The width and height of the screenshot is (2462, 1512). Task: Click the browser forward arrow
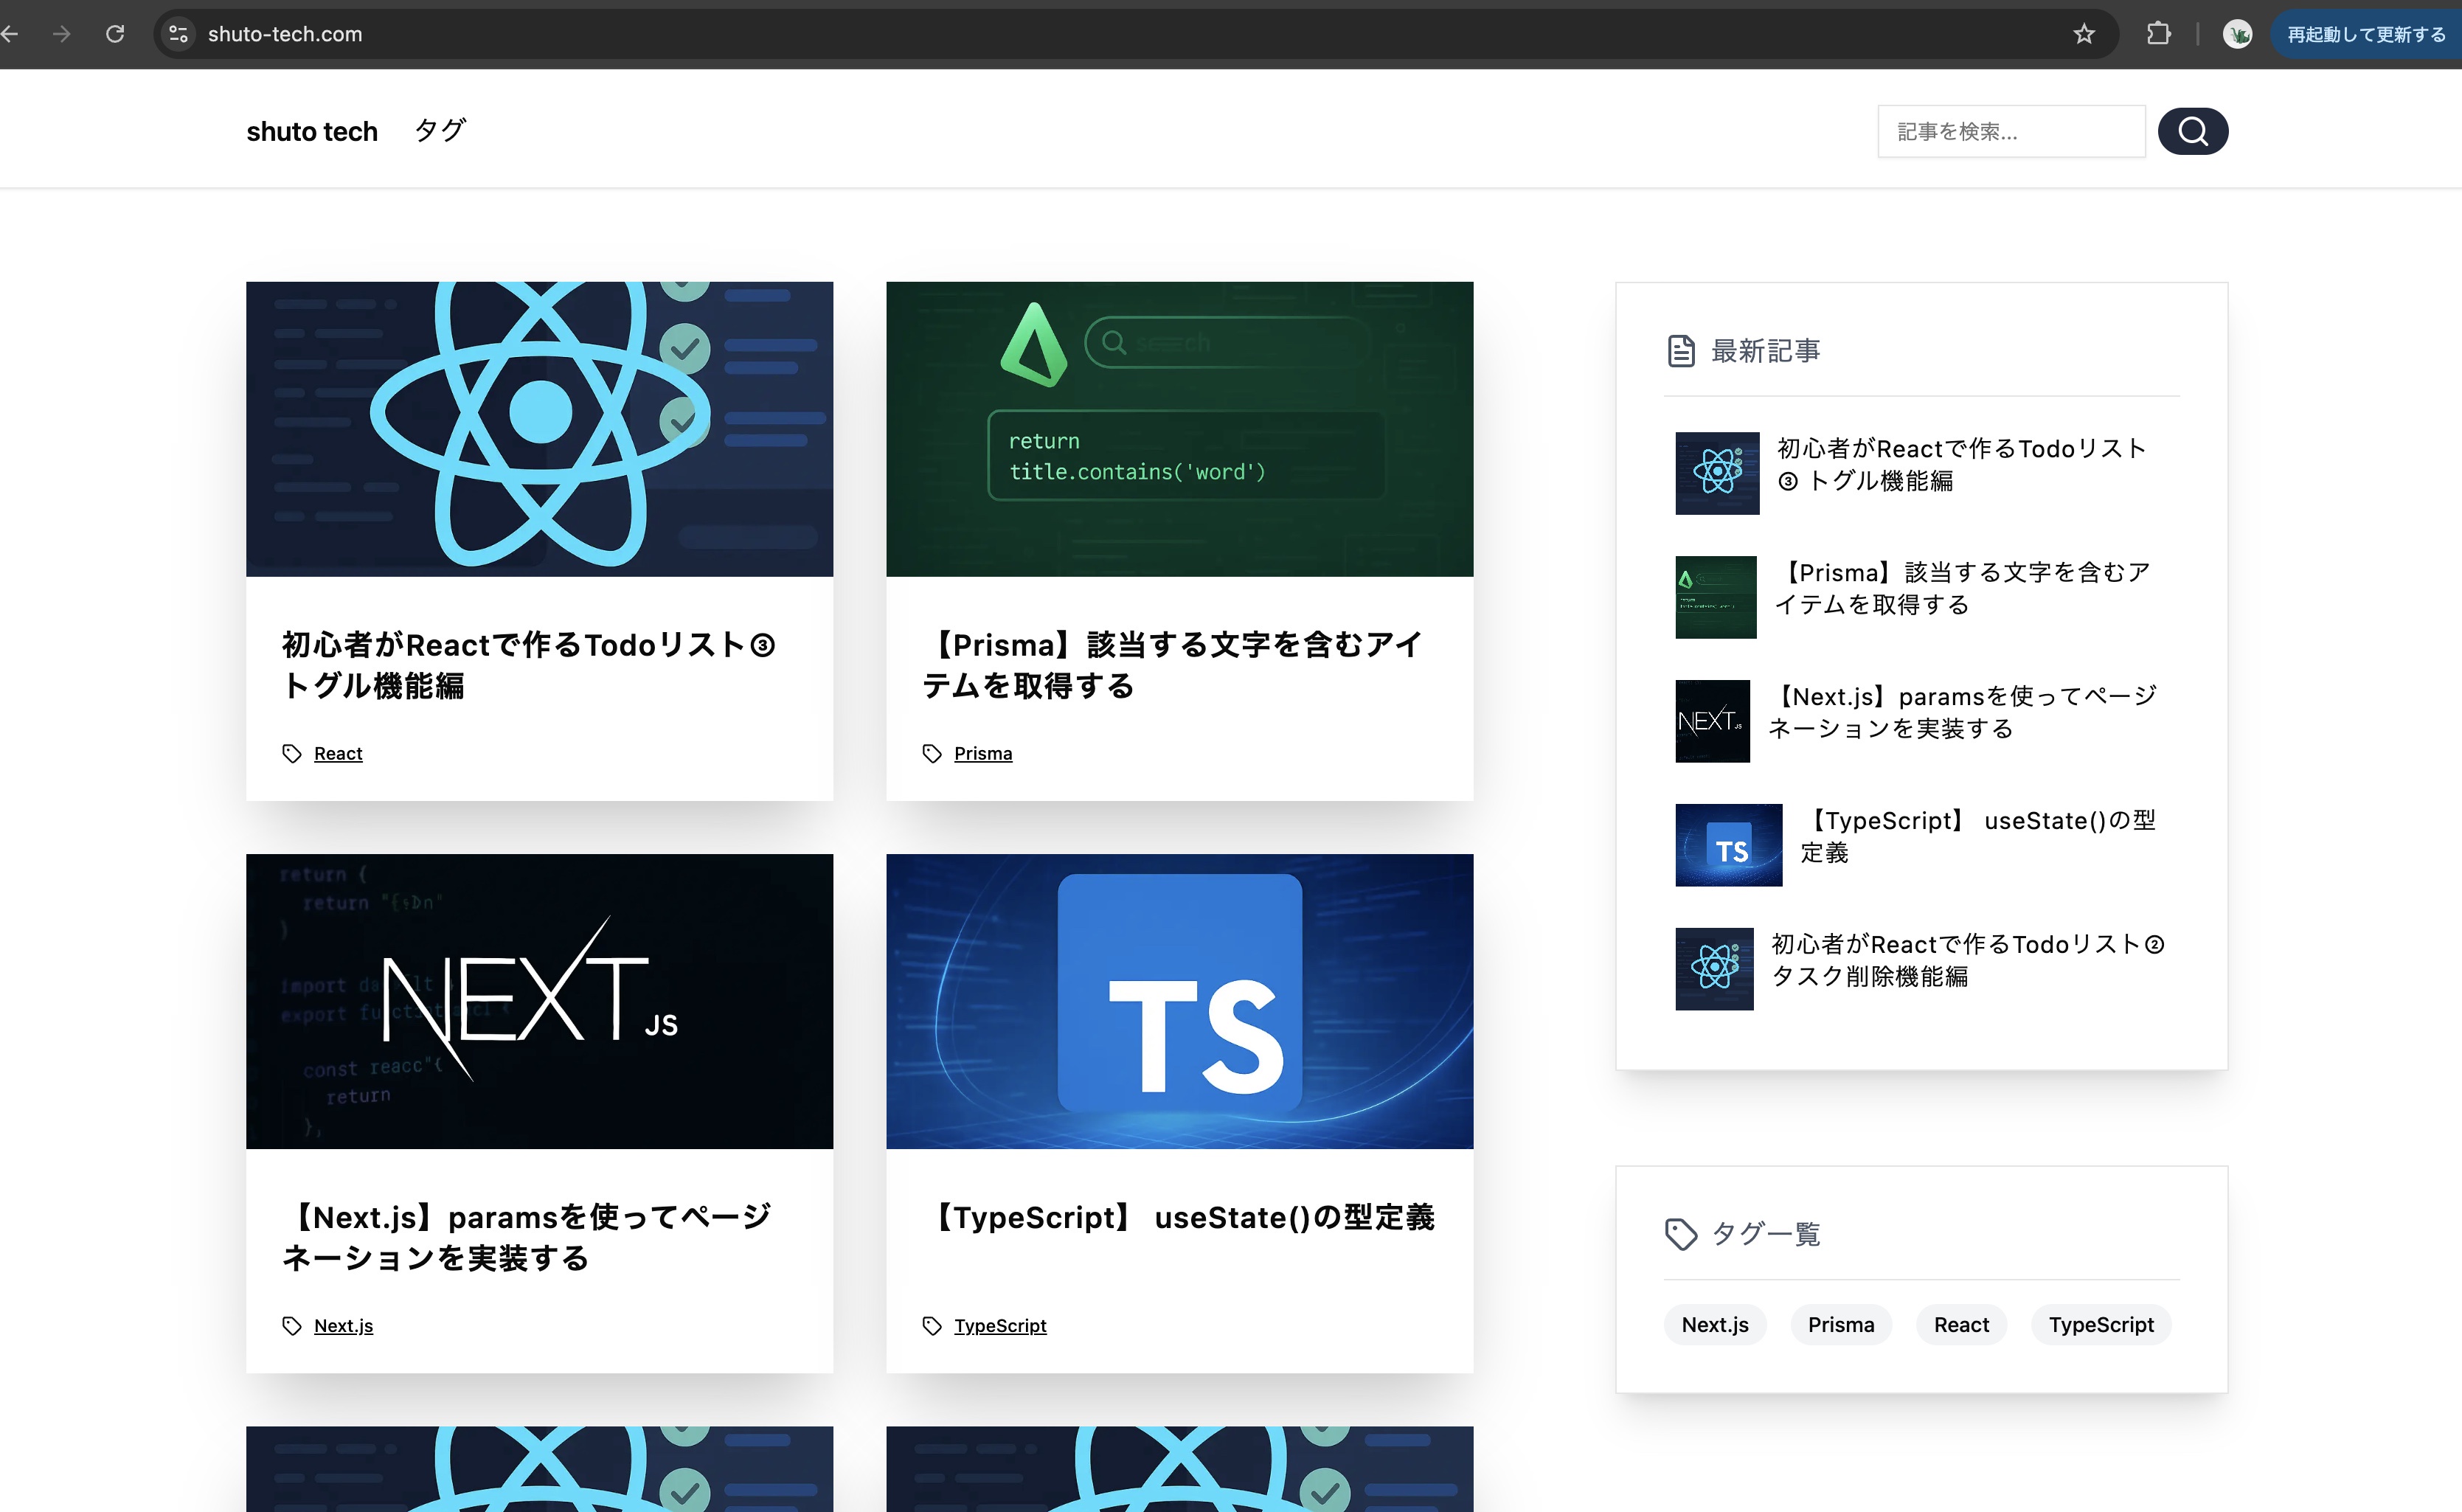(62, 34)
